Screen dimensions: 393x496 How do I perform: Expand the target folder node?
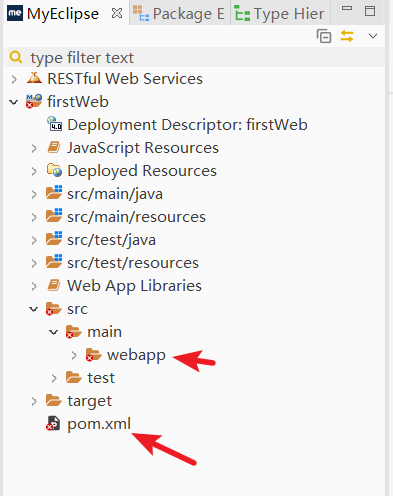[x=34, y=401]
